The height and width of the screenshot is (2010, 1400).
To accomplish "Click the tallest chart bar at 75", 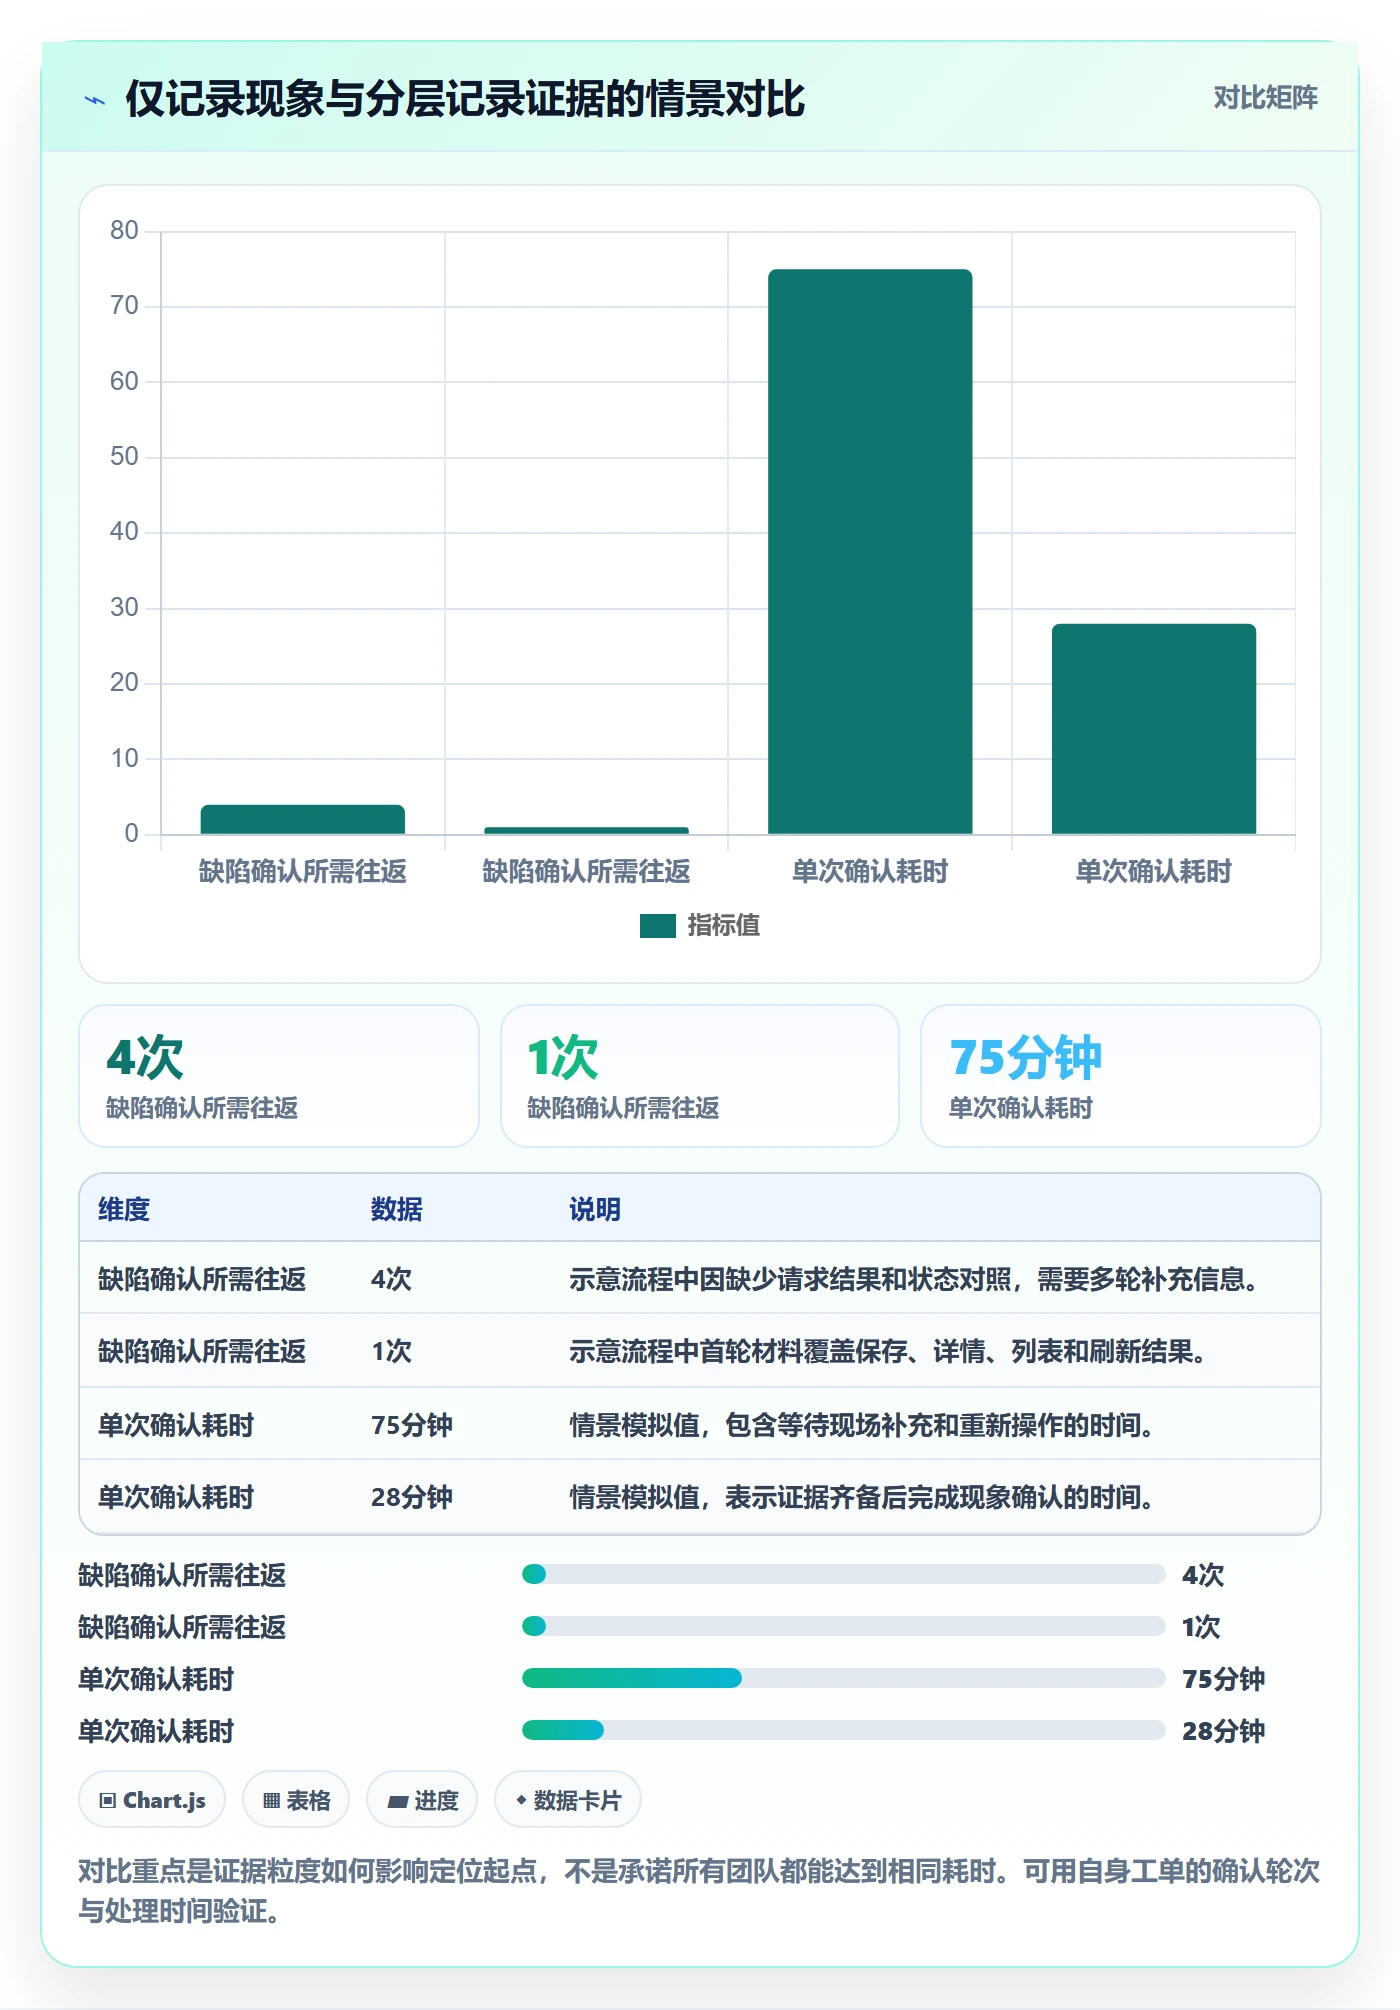I will (x=870, y=551).
